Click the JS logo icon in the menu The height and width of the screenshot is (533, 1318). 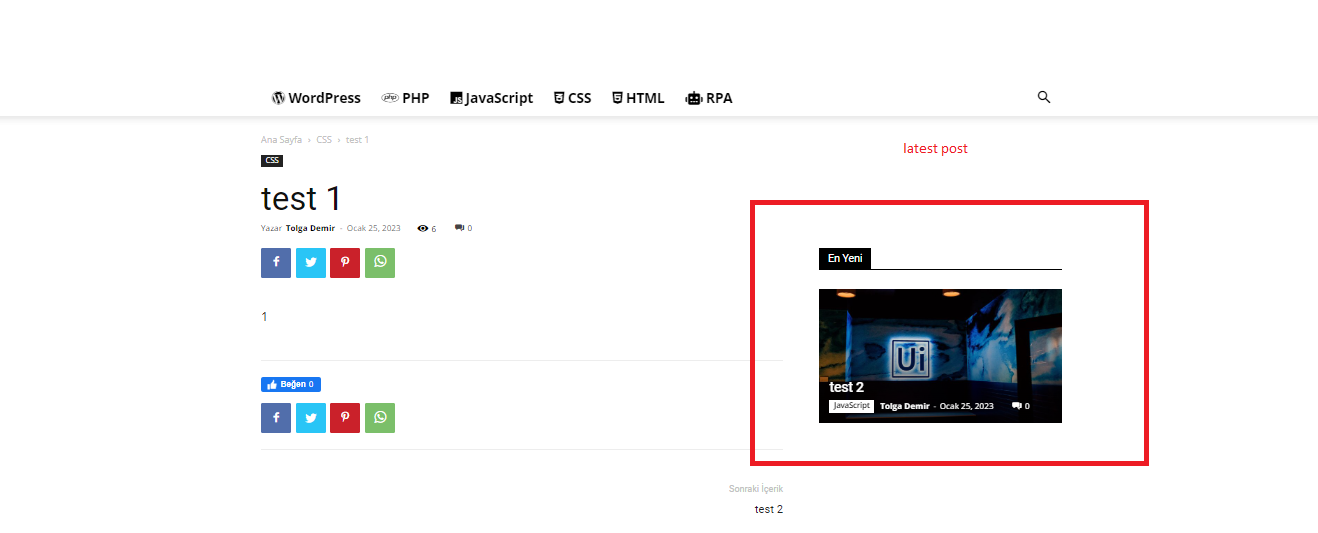pos(456,98)
